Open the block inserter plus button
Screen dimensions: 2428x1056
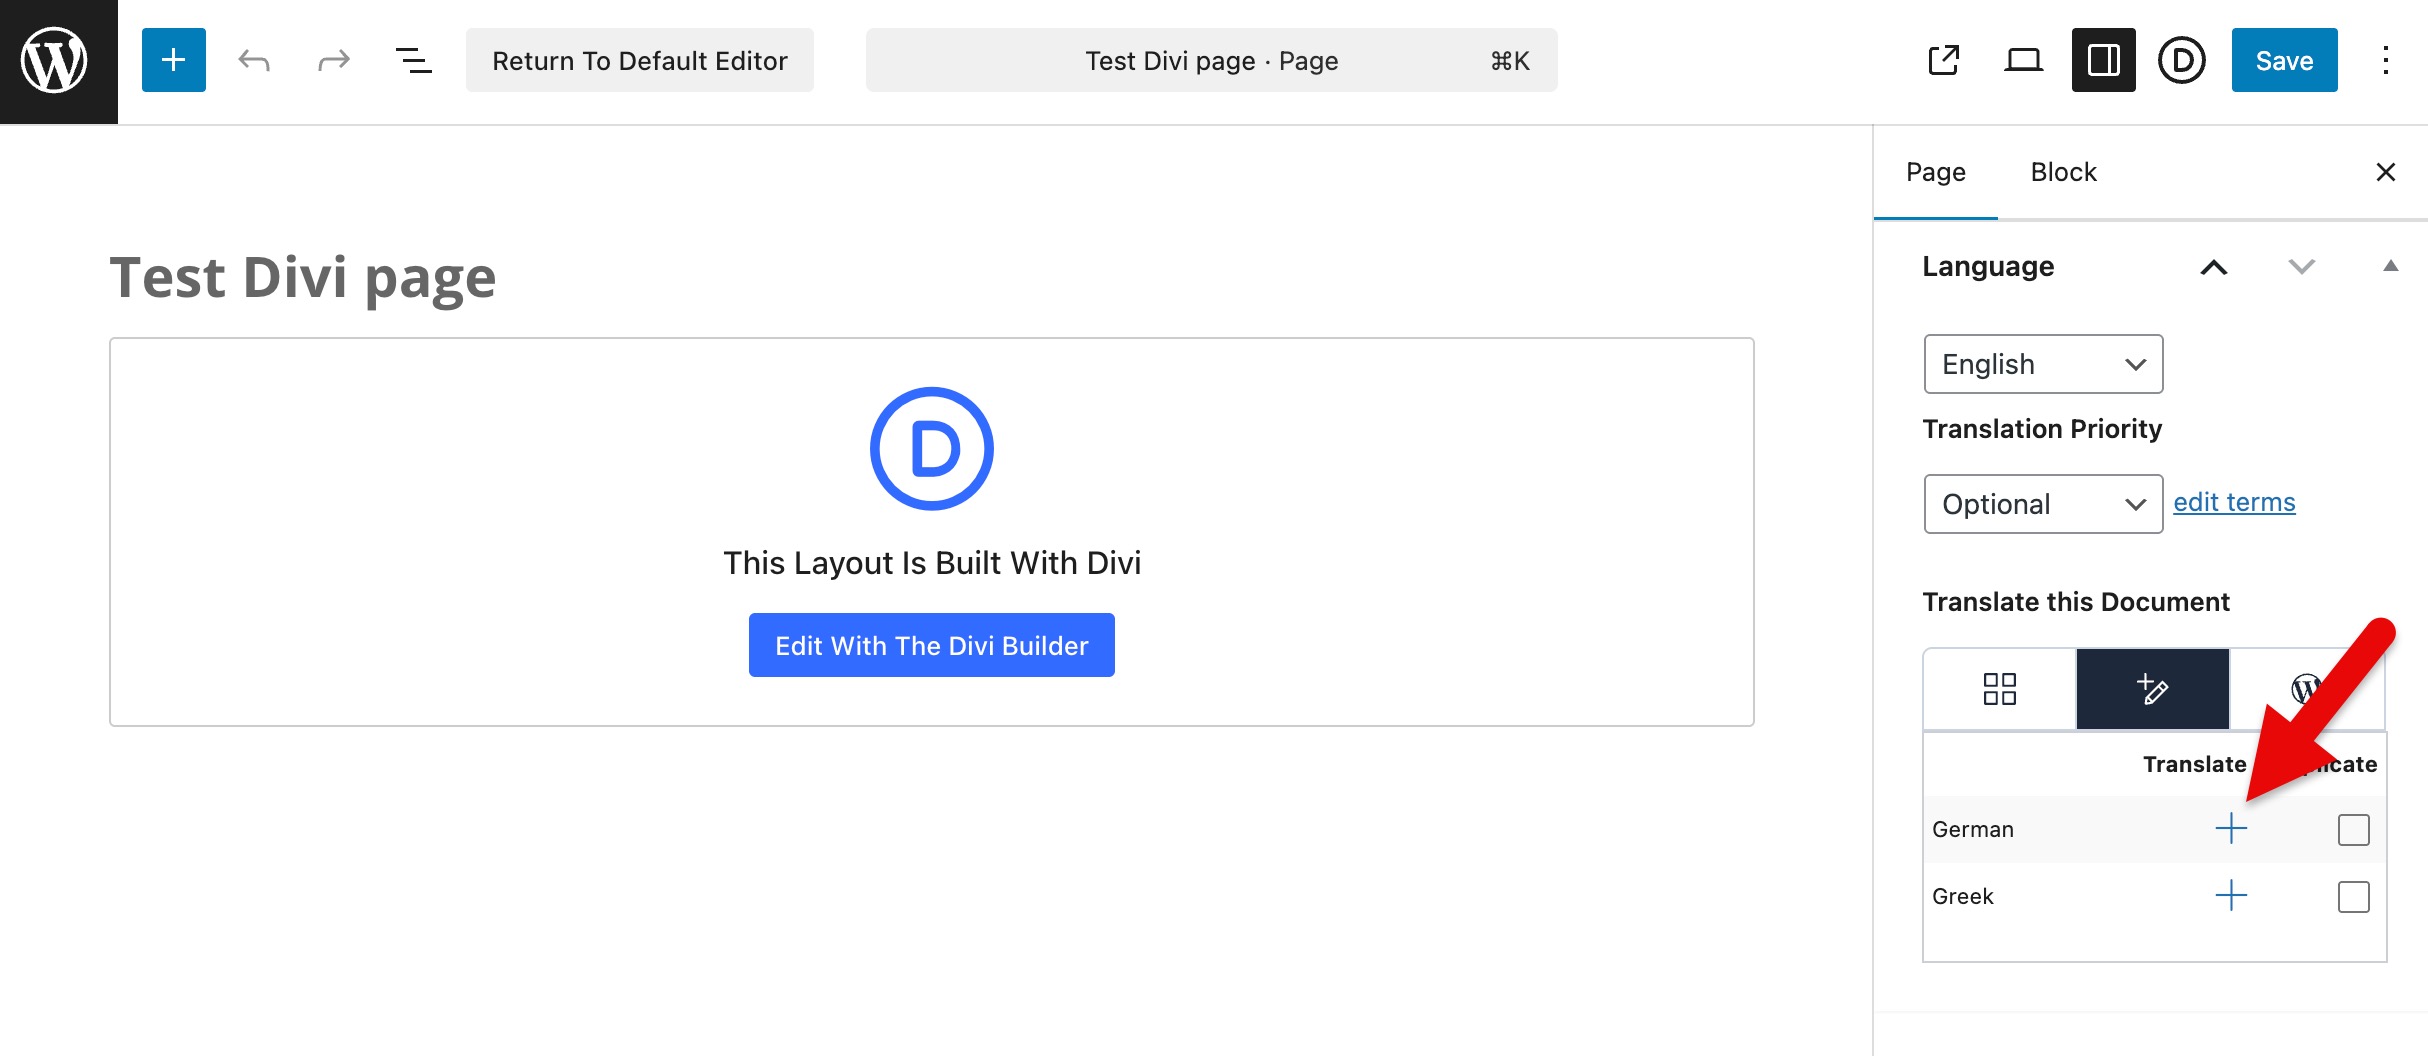pyautogui.click(x=174, y=61)
